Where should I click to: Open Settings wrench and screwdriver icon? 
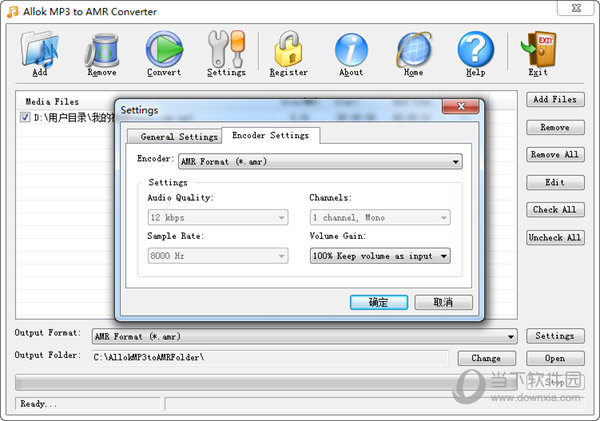(x=226, y=49)
